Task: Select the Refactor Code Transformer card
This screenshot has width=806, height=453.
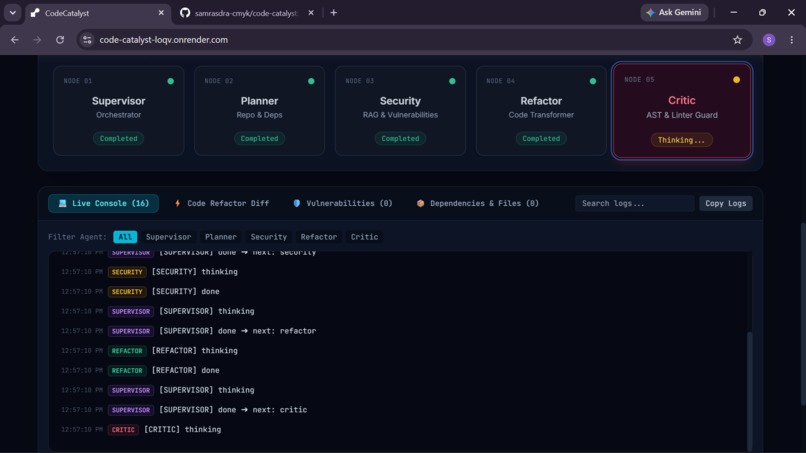Action: (541, 111)
